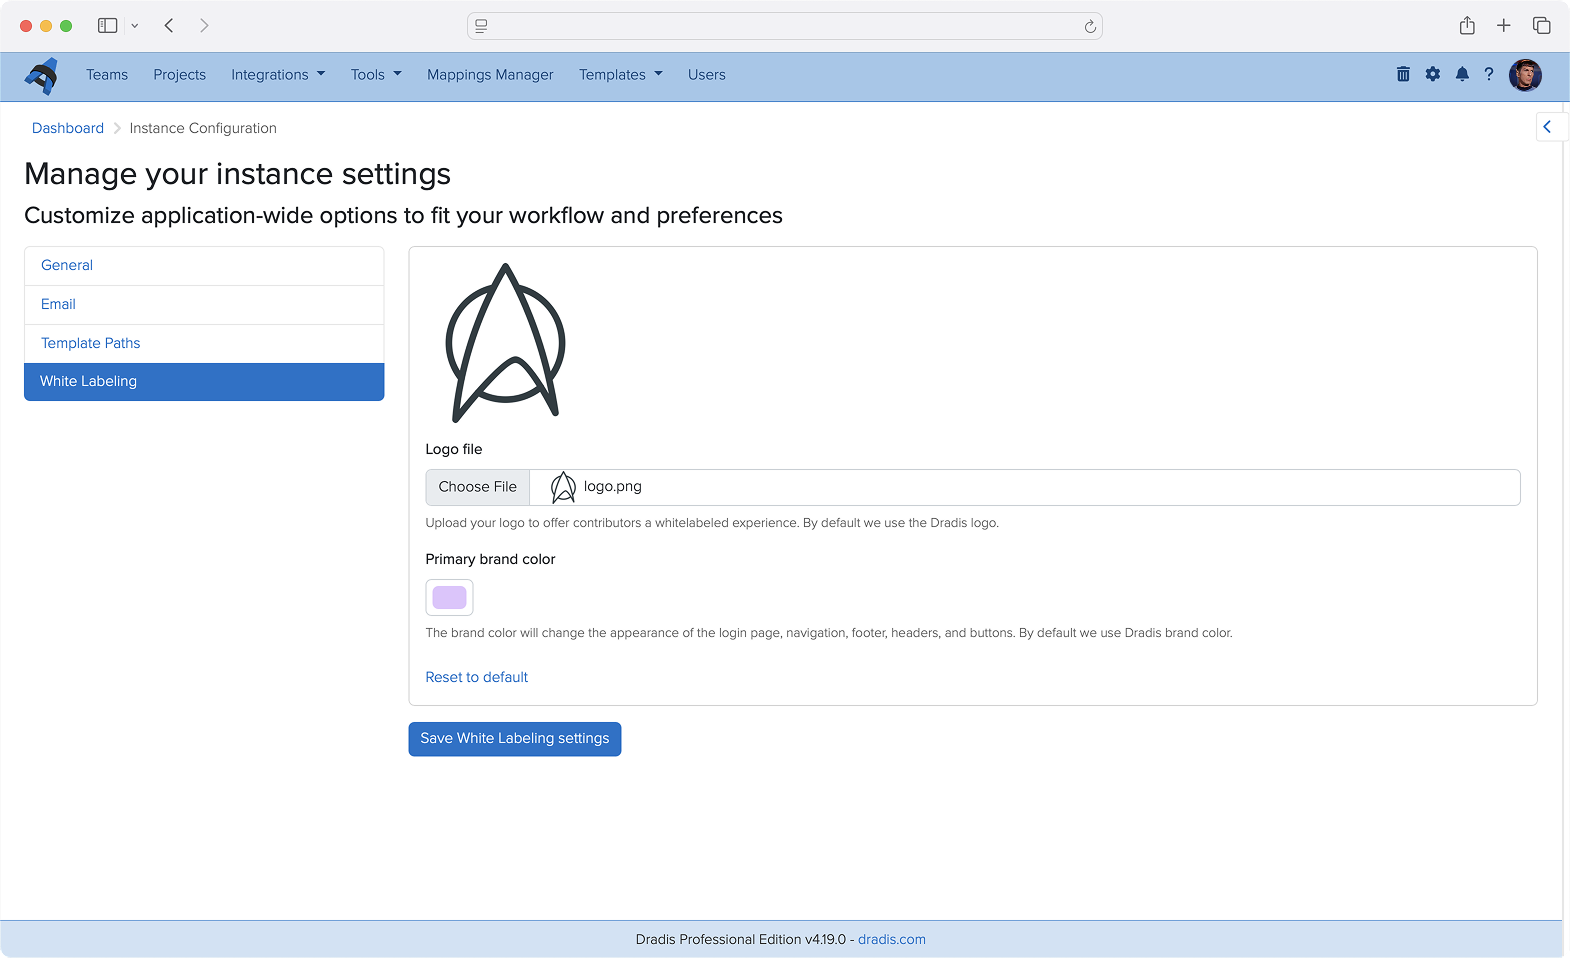This screenshot has width=1570, height=958.
Task: Open notifications bell icon
Action: (1462, 74)
